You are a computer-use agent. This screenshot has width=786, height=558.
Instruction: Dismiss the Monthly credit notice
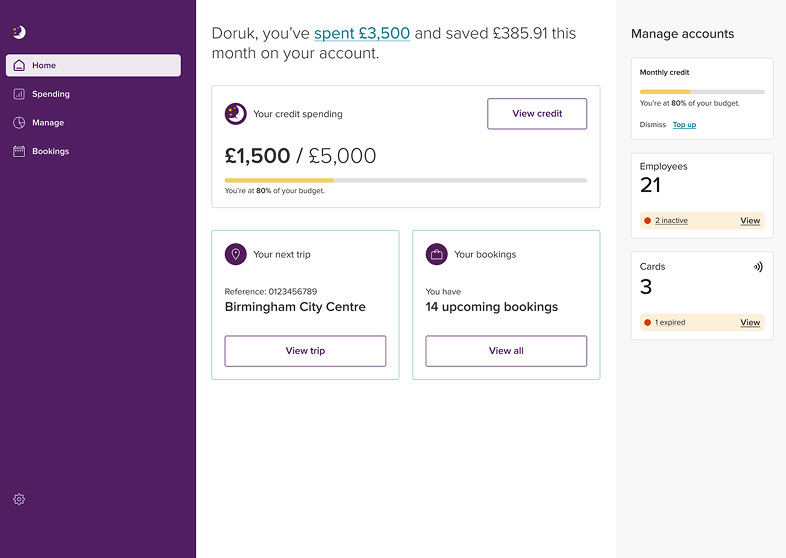(x=652, y=125)
